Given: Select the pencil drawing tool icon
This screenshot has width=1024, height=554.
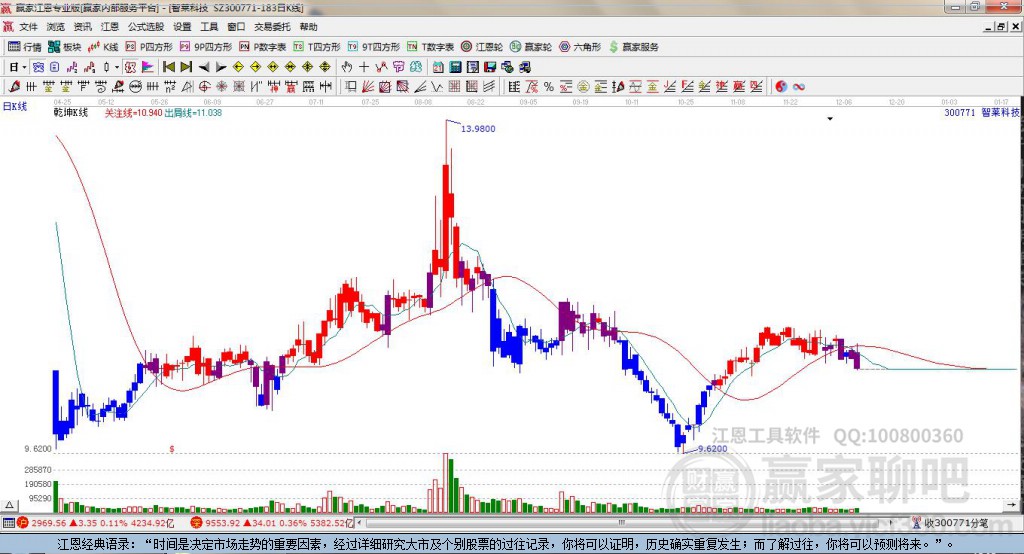Looking at the screenshot, I should [14, 86].
